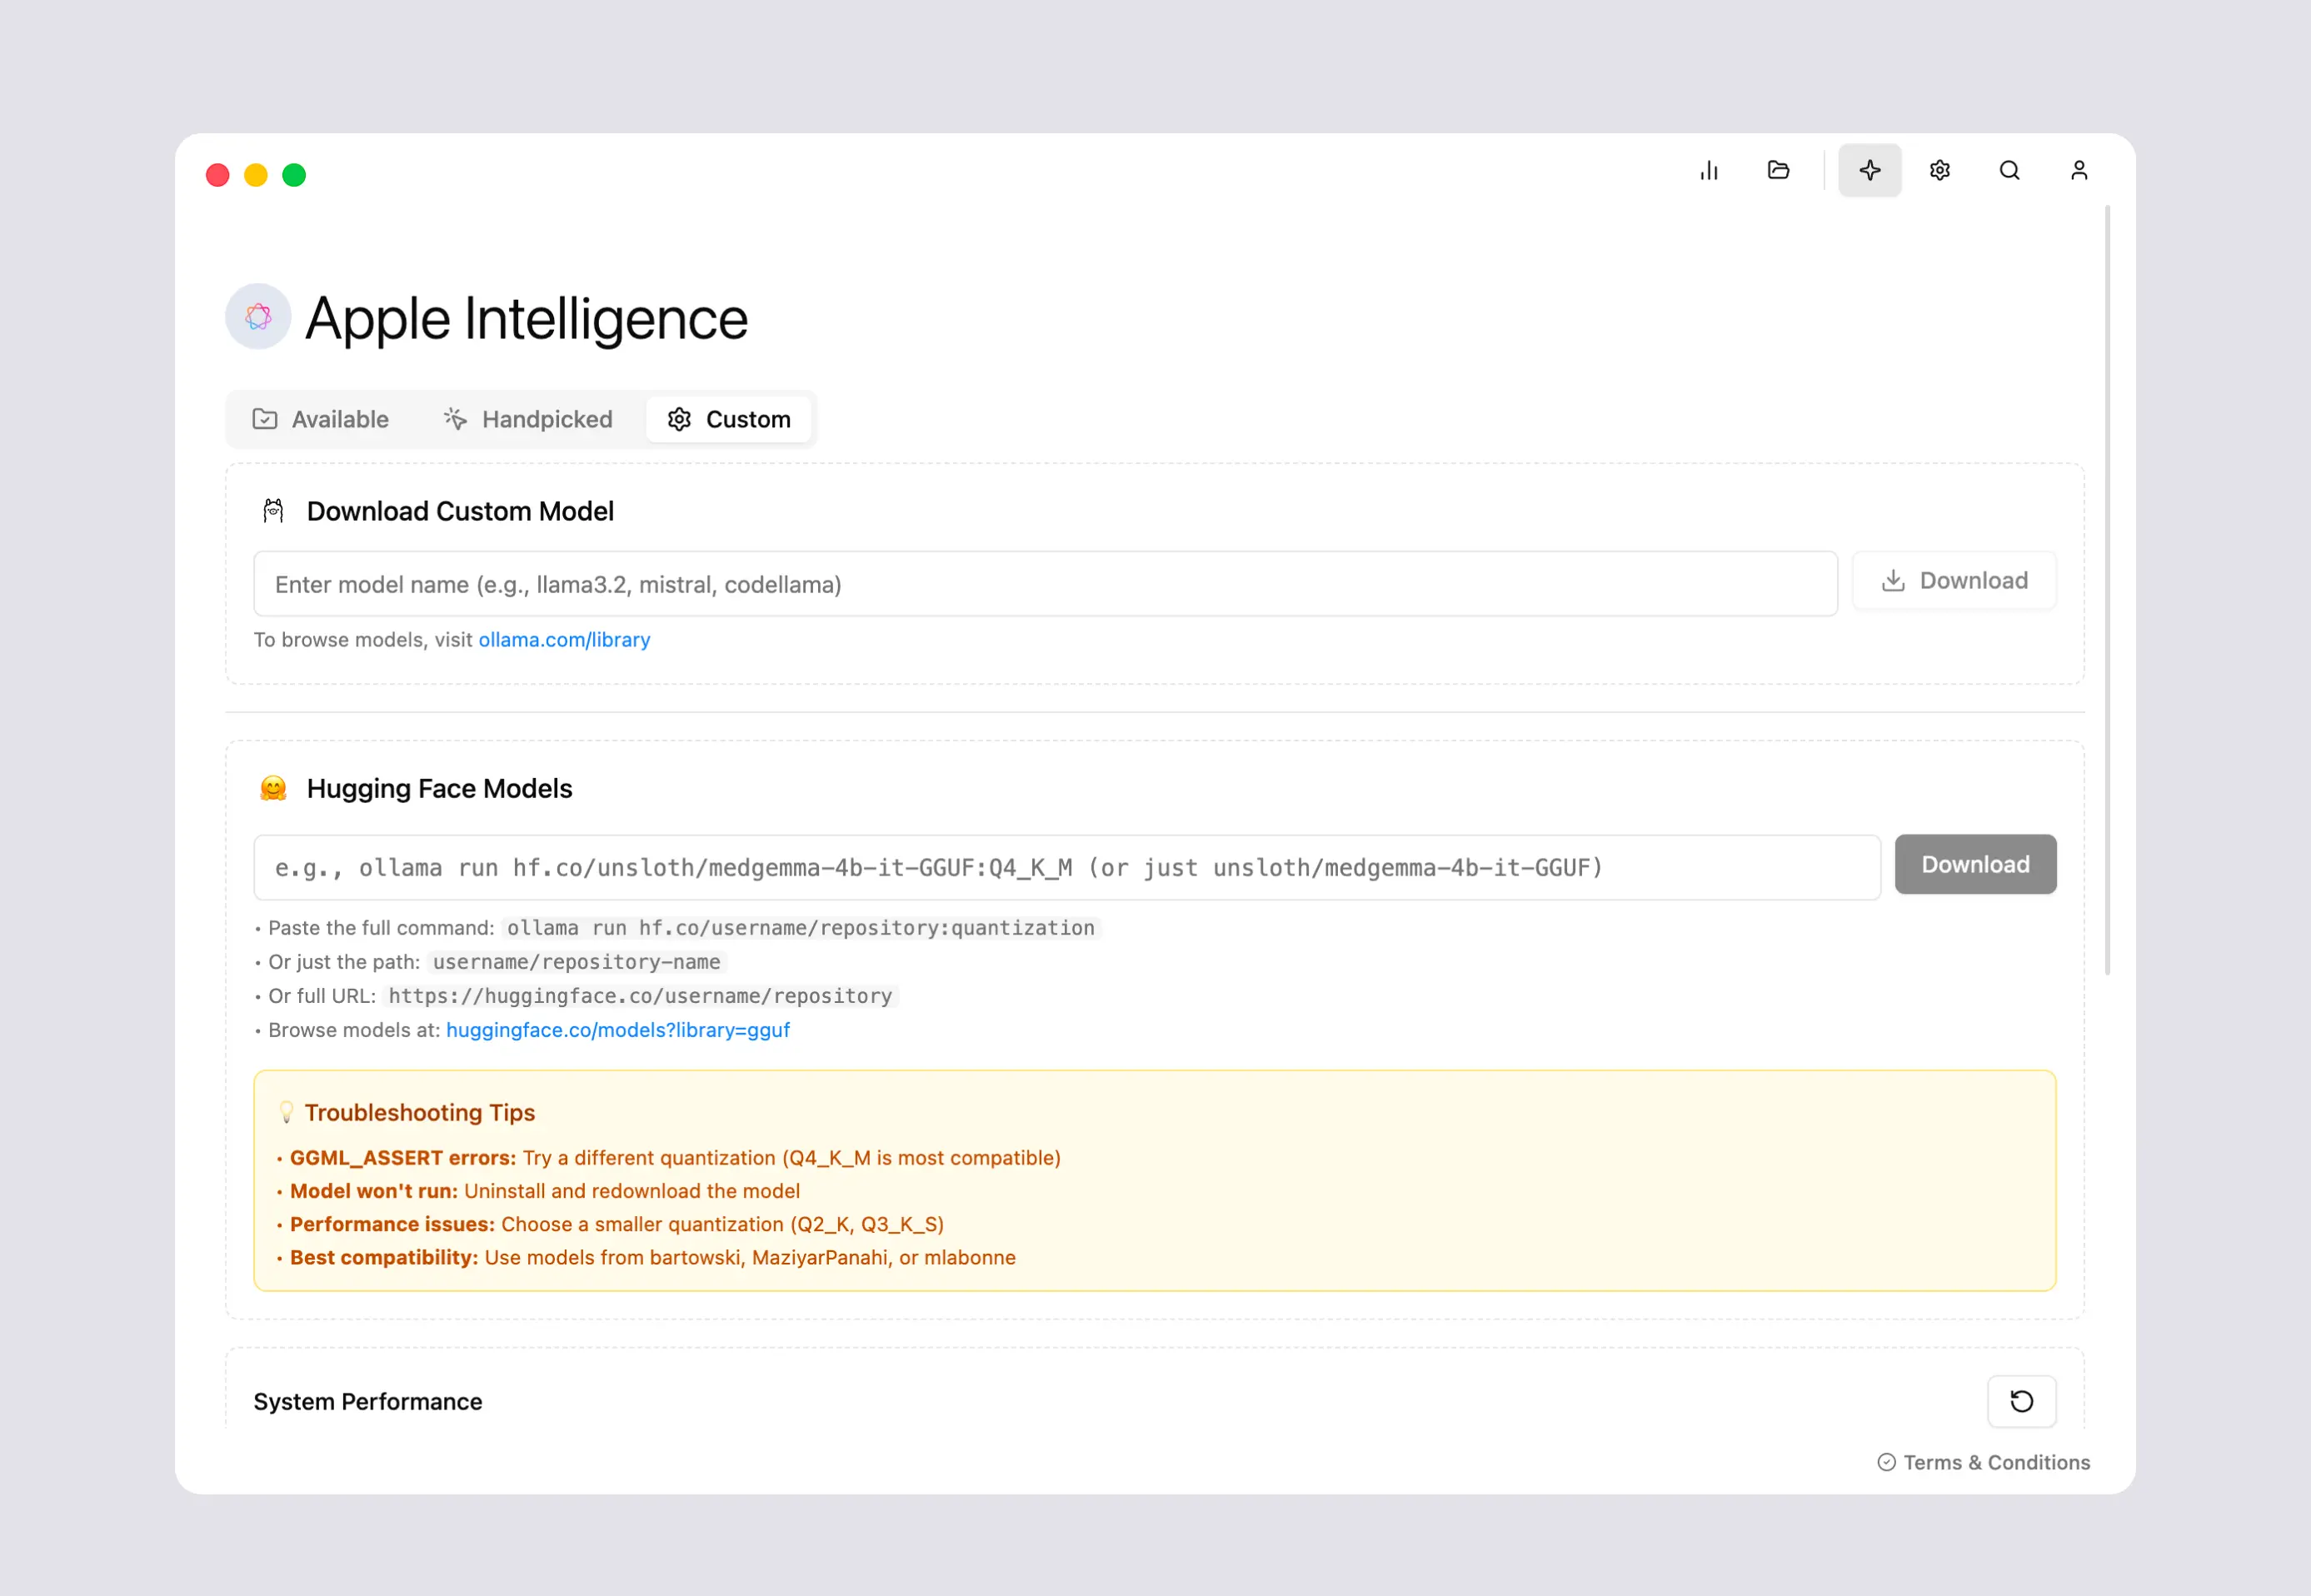Open the user profile icon
Image resolution: width=2311 pixels, height=1596 pixels.
[x=2078, y=171]
